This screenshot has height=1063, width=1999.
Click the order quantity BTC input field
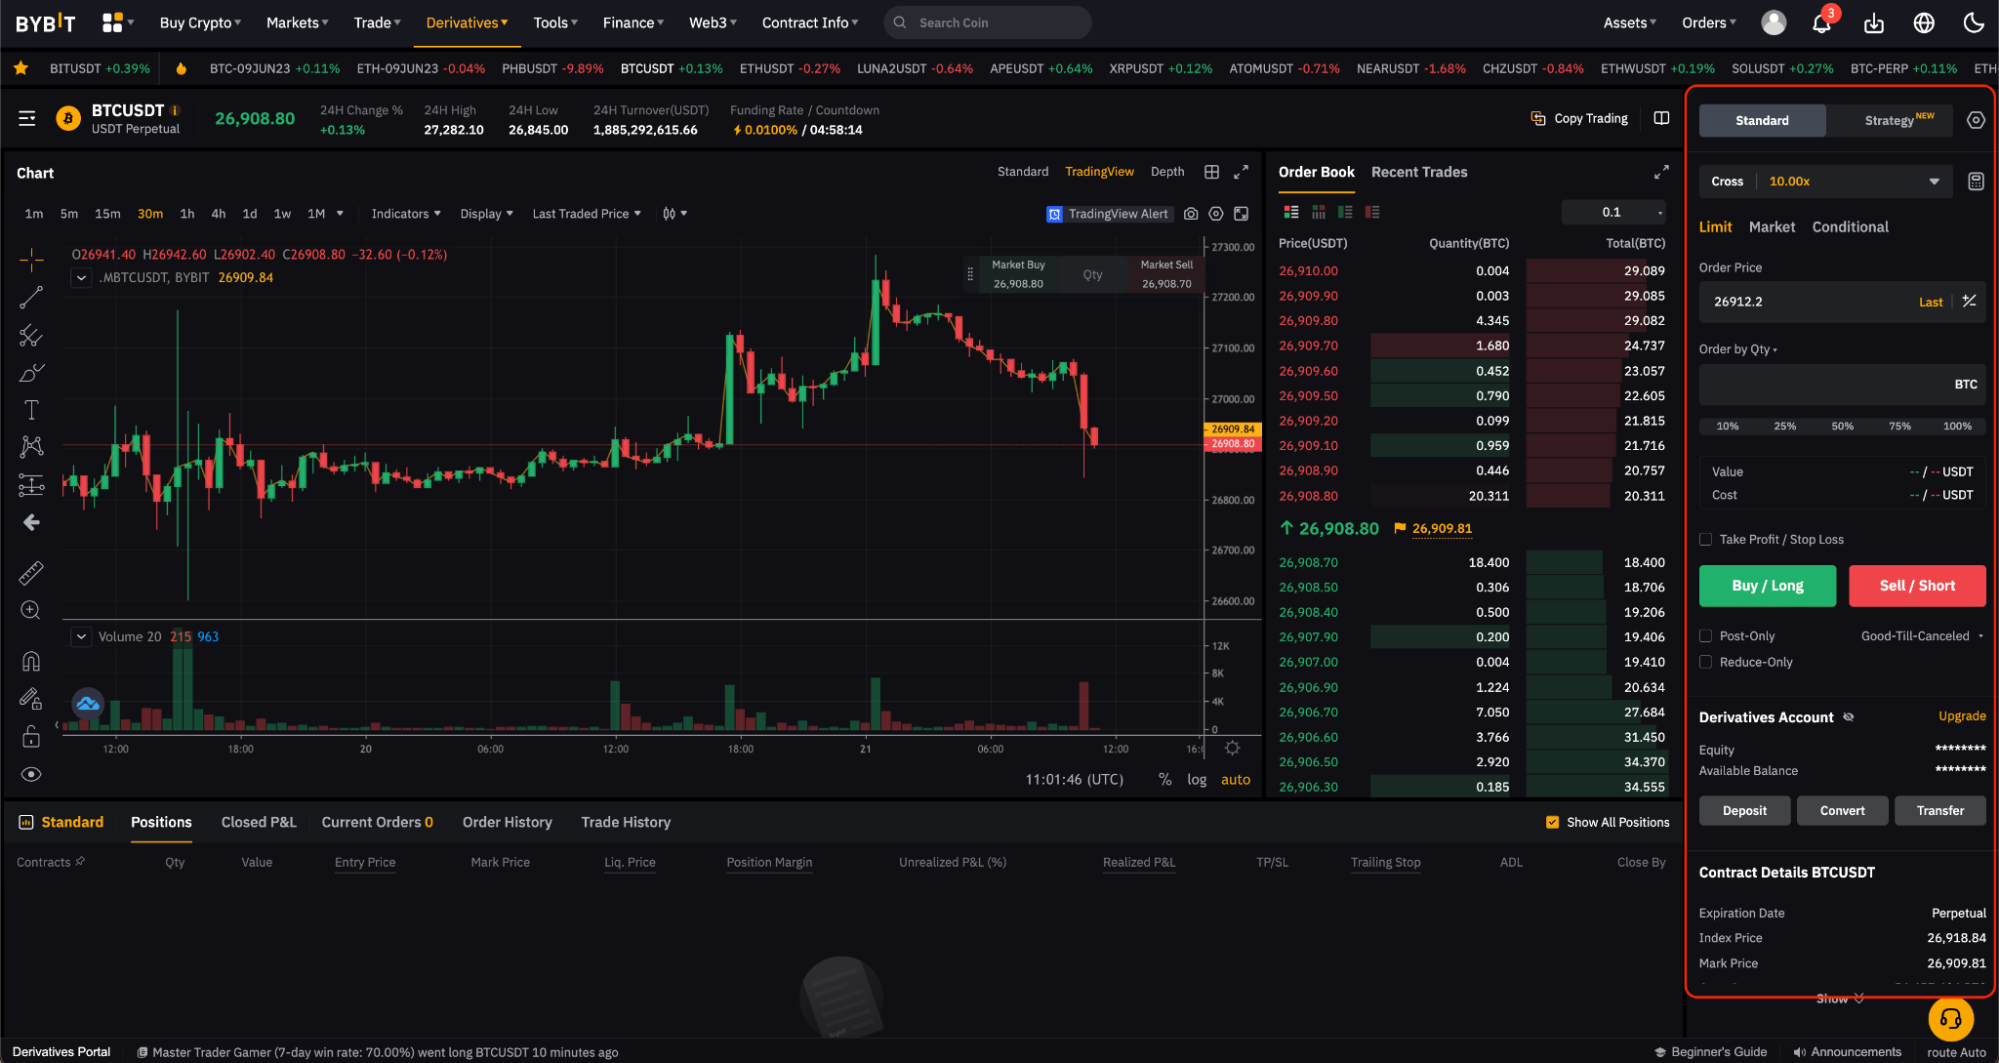1842,384
